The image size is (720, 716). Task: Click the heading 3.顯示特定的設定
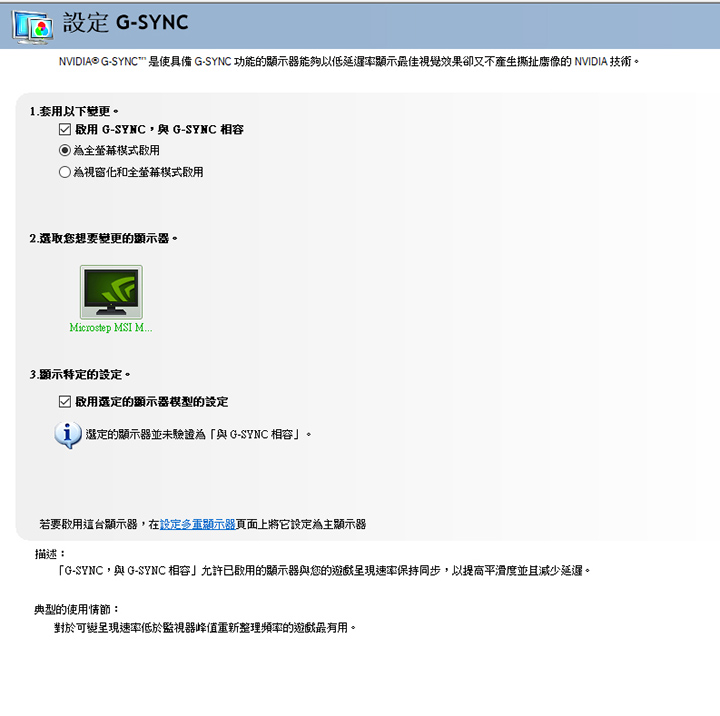pos(80,374)
